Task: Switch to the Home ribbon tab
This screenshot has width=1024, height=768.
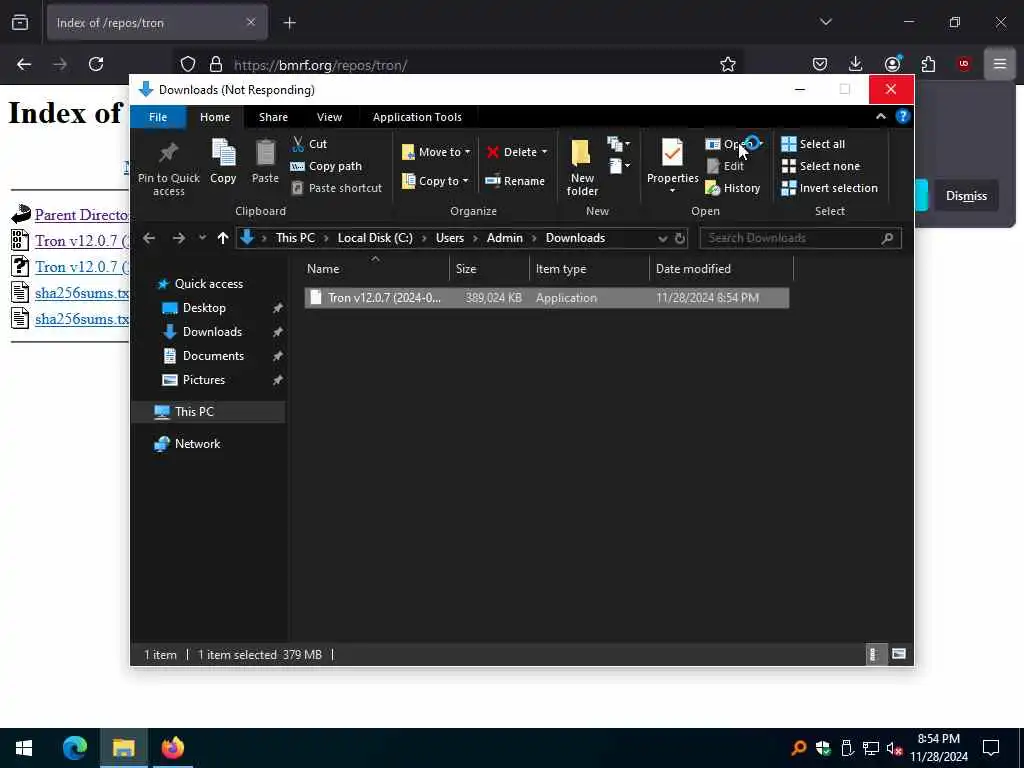Action: [x=215, y=117]
